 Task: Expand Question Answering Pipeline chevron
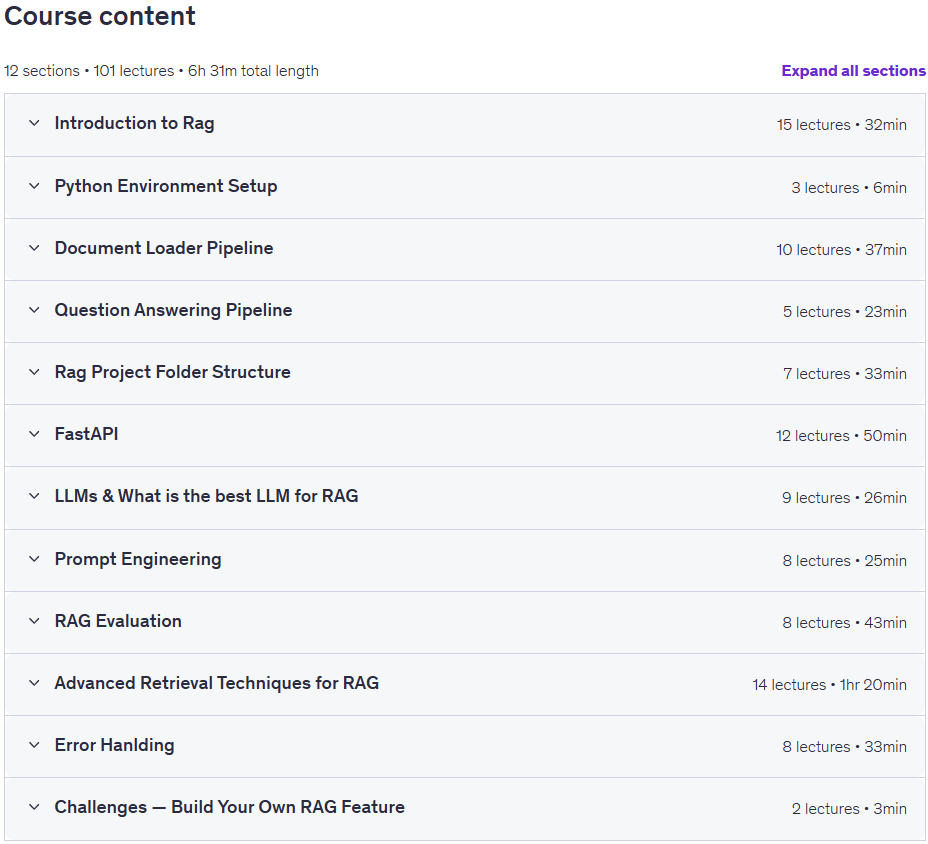point(34,310)
